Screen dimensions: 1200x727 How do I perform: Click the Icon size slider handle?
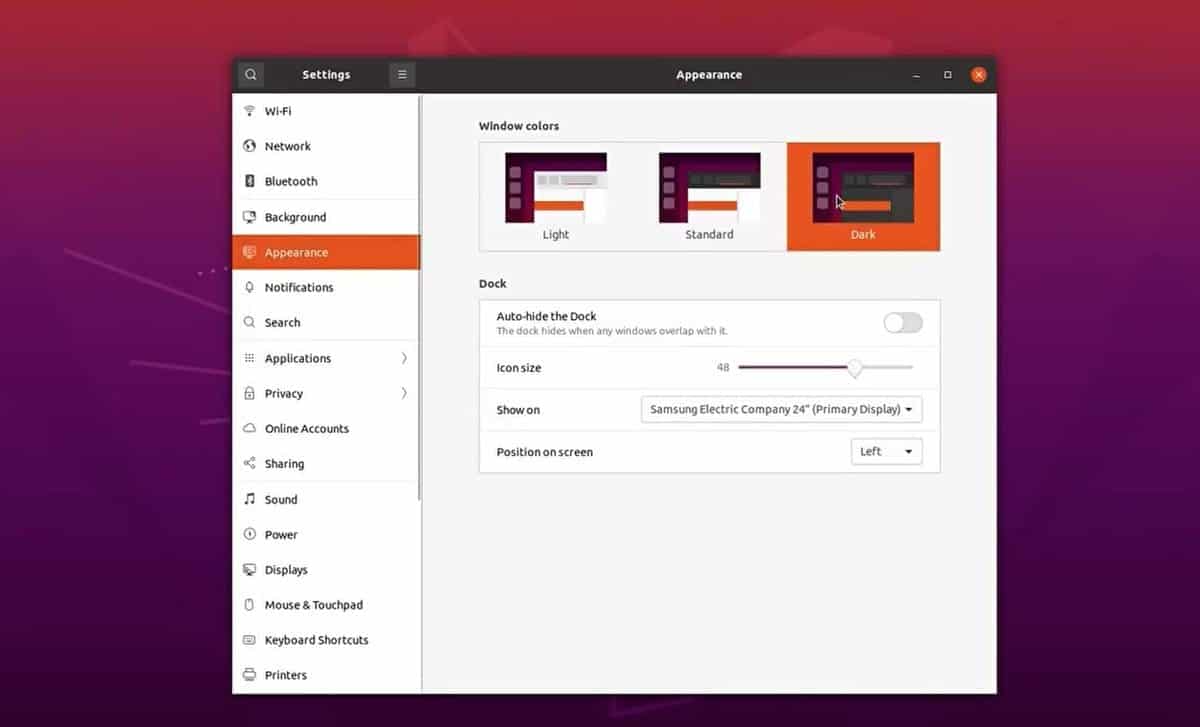tap(855, 368)
